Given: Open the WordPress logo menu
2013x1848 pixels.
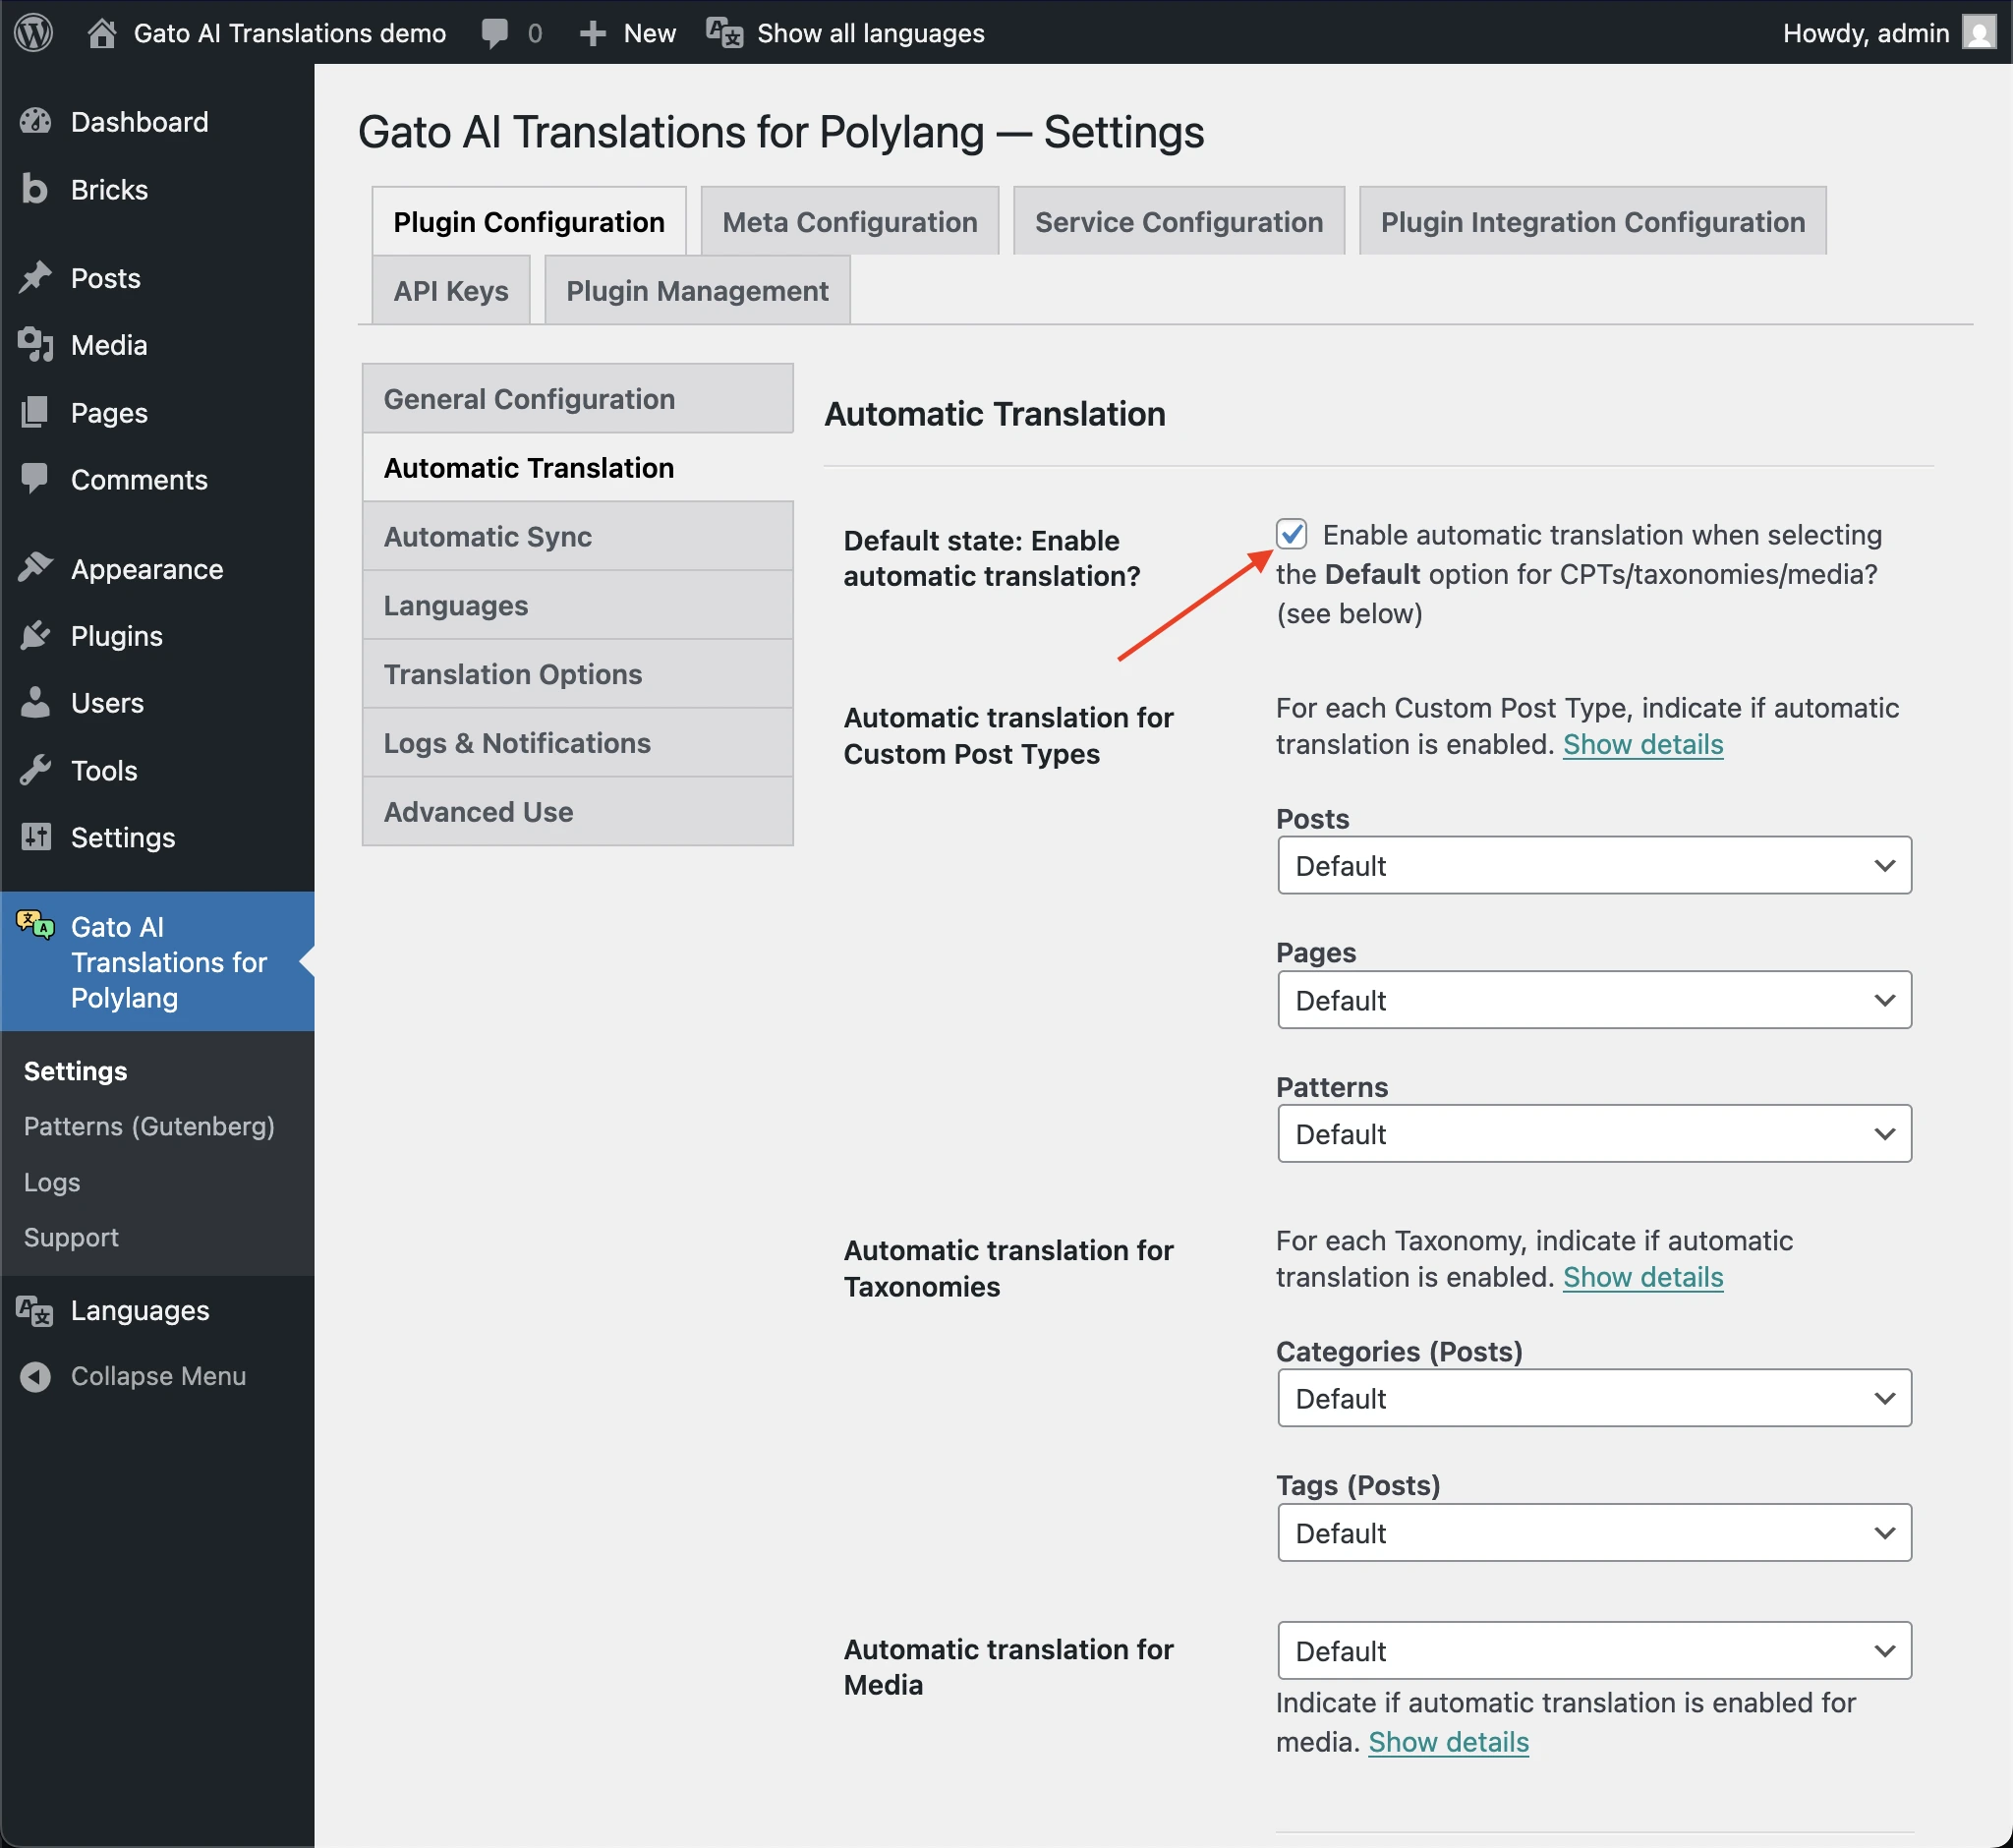Looking at the screenshot, I should point(33,32).
